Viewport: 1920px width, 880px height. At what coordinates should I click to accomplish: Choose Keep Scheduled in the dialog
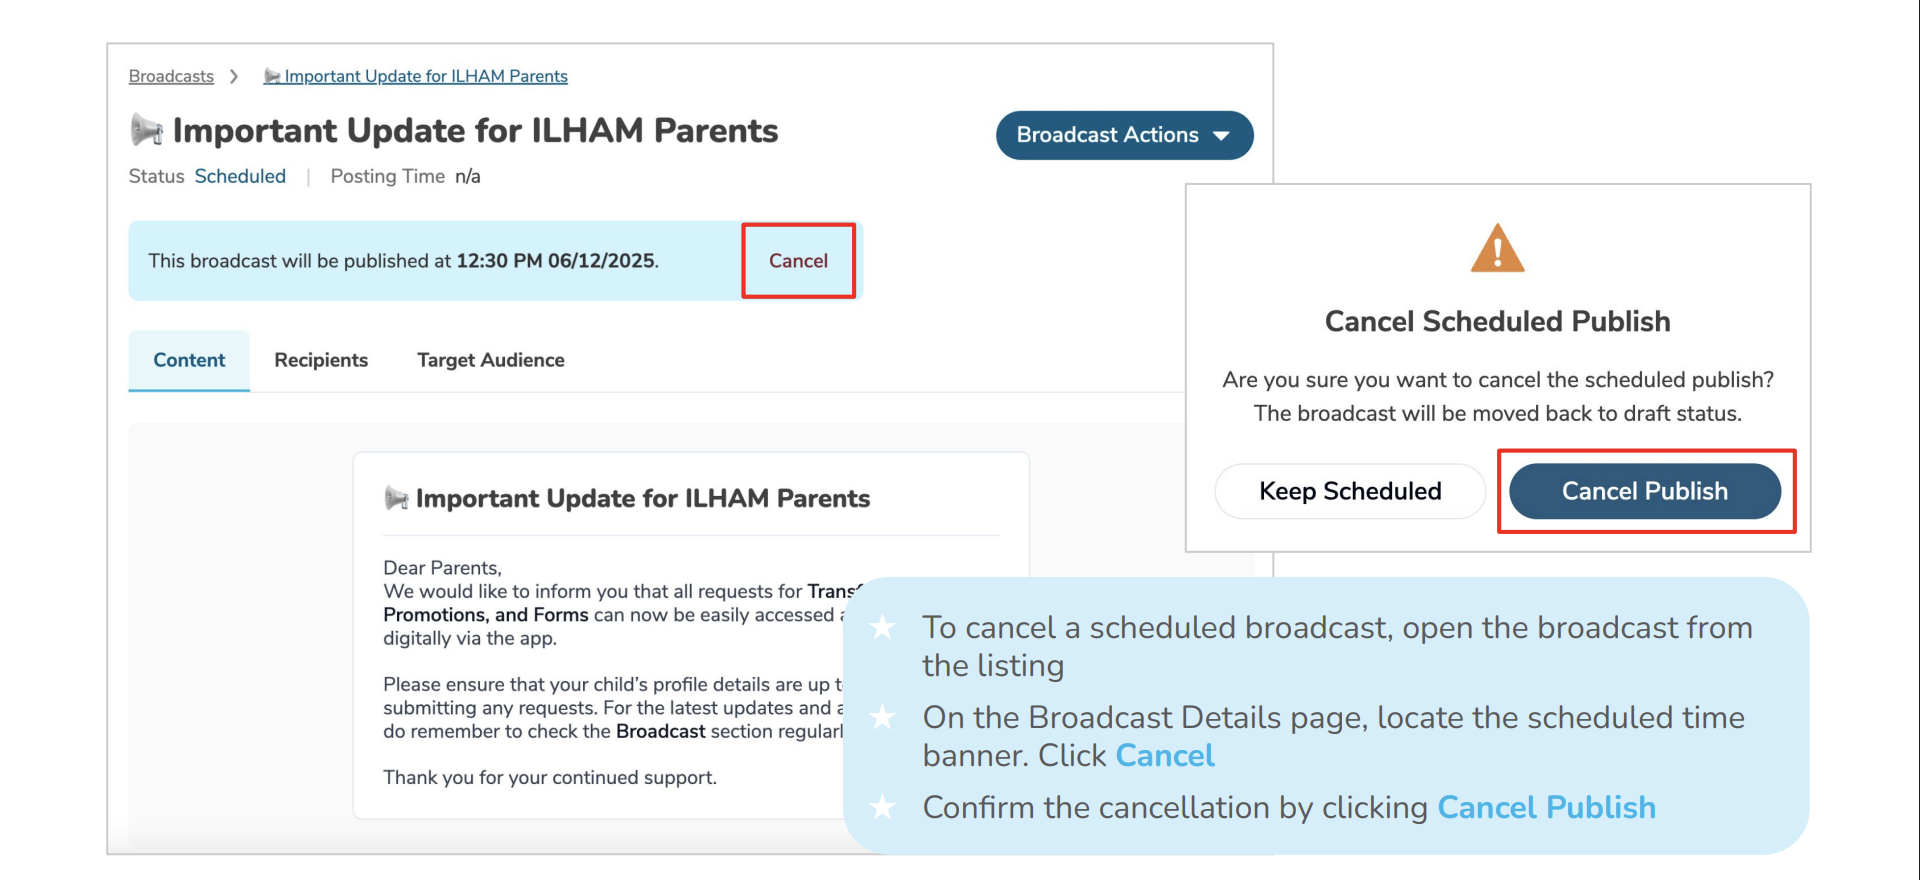click(1350, 491)
